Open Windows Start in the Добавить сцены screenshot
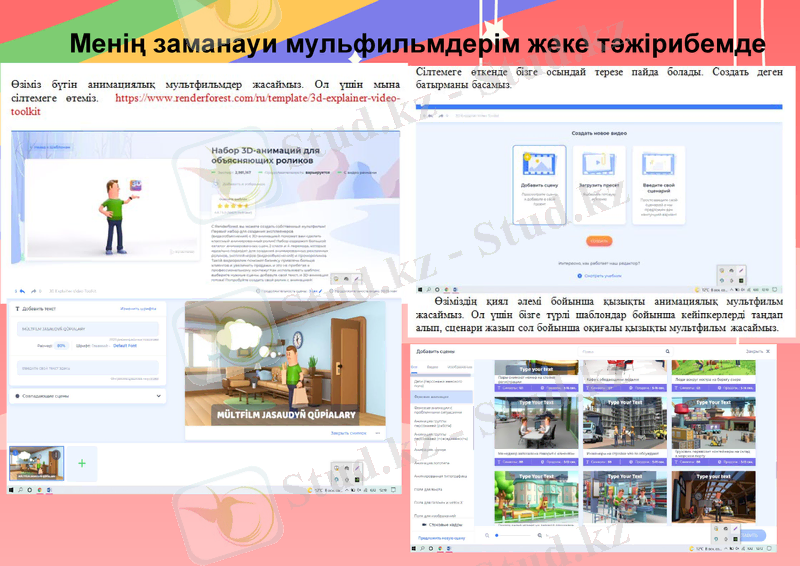 [x=414, y=549]
